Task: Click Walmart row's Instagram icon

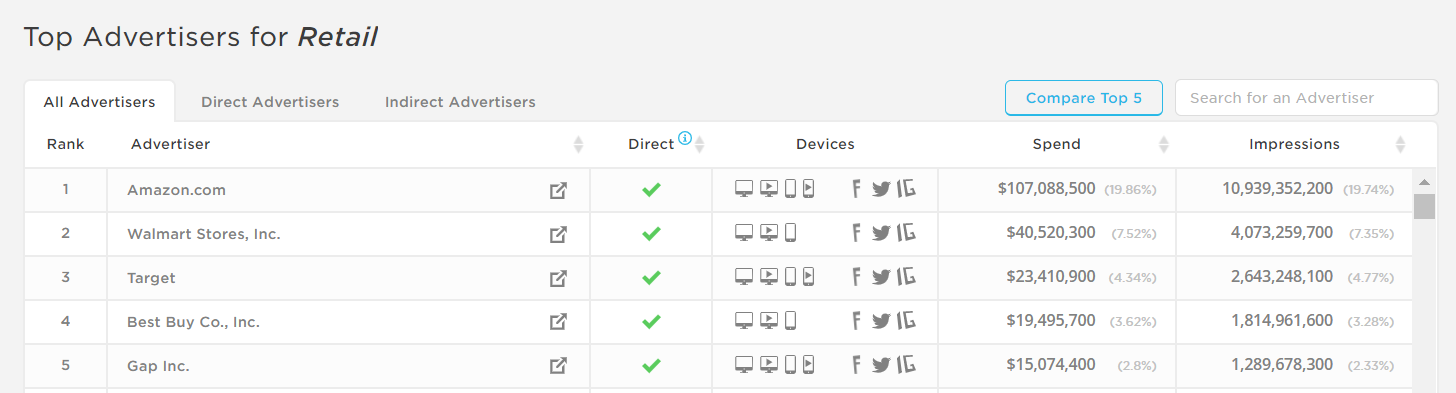Action: [907, 233]
